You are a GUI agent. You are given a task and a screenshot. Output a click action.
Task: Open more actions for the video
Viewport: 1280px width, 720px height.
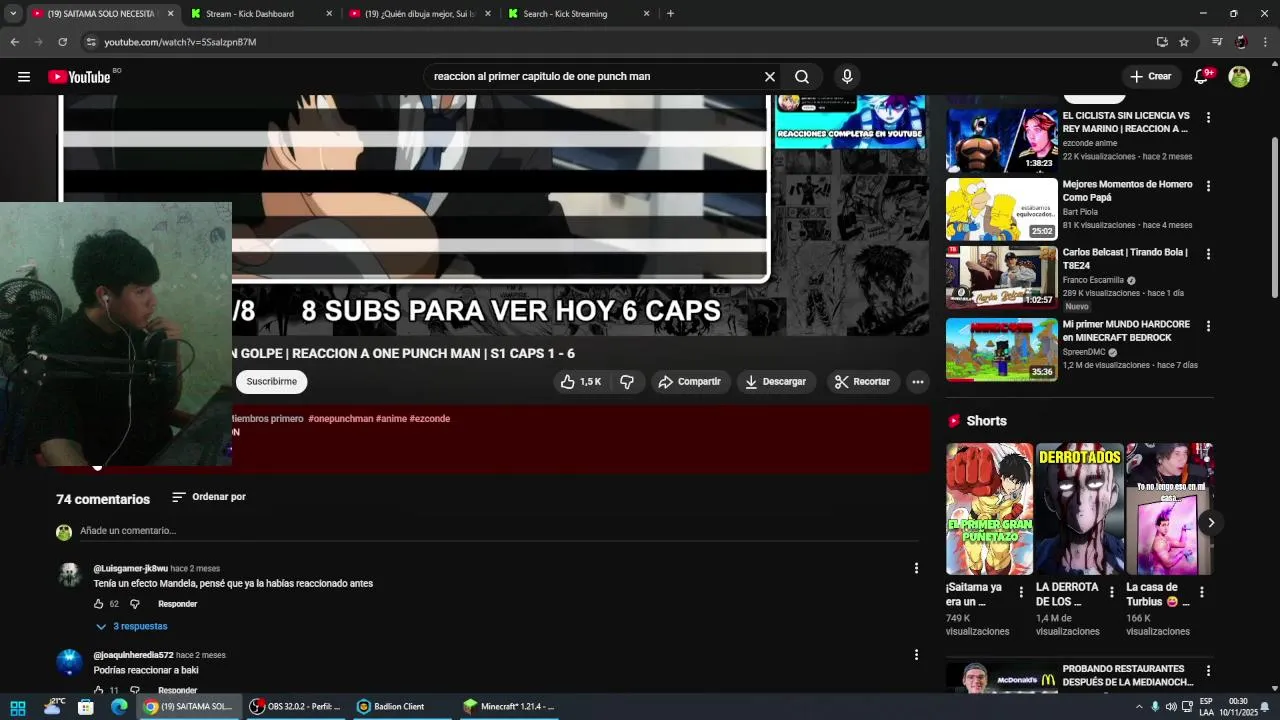point(918,382)
